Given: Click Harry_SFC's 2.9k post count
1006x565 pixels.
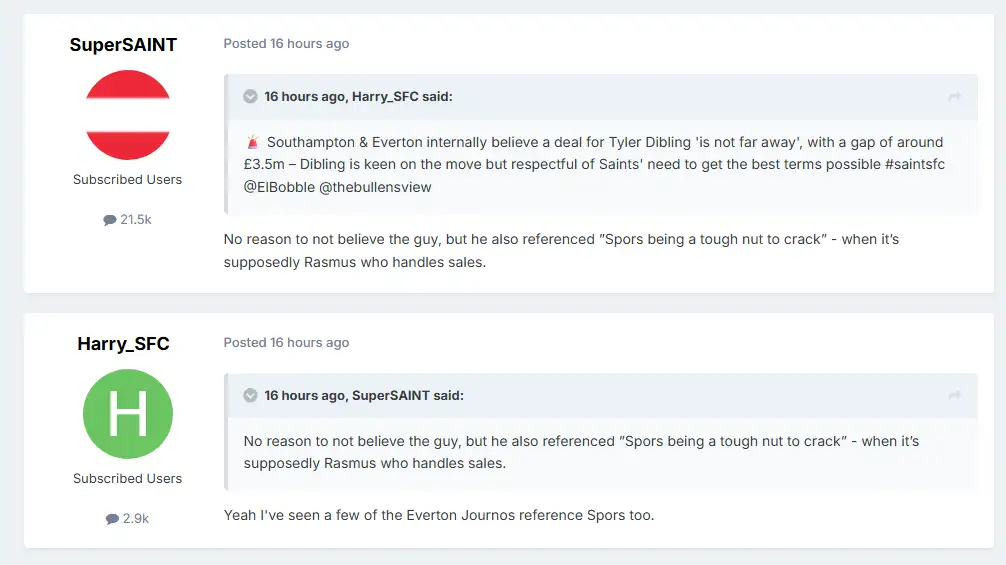Looking at the screenshot, I should (135, 519).
